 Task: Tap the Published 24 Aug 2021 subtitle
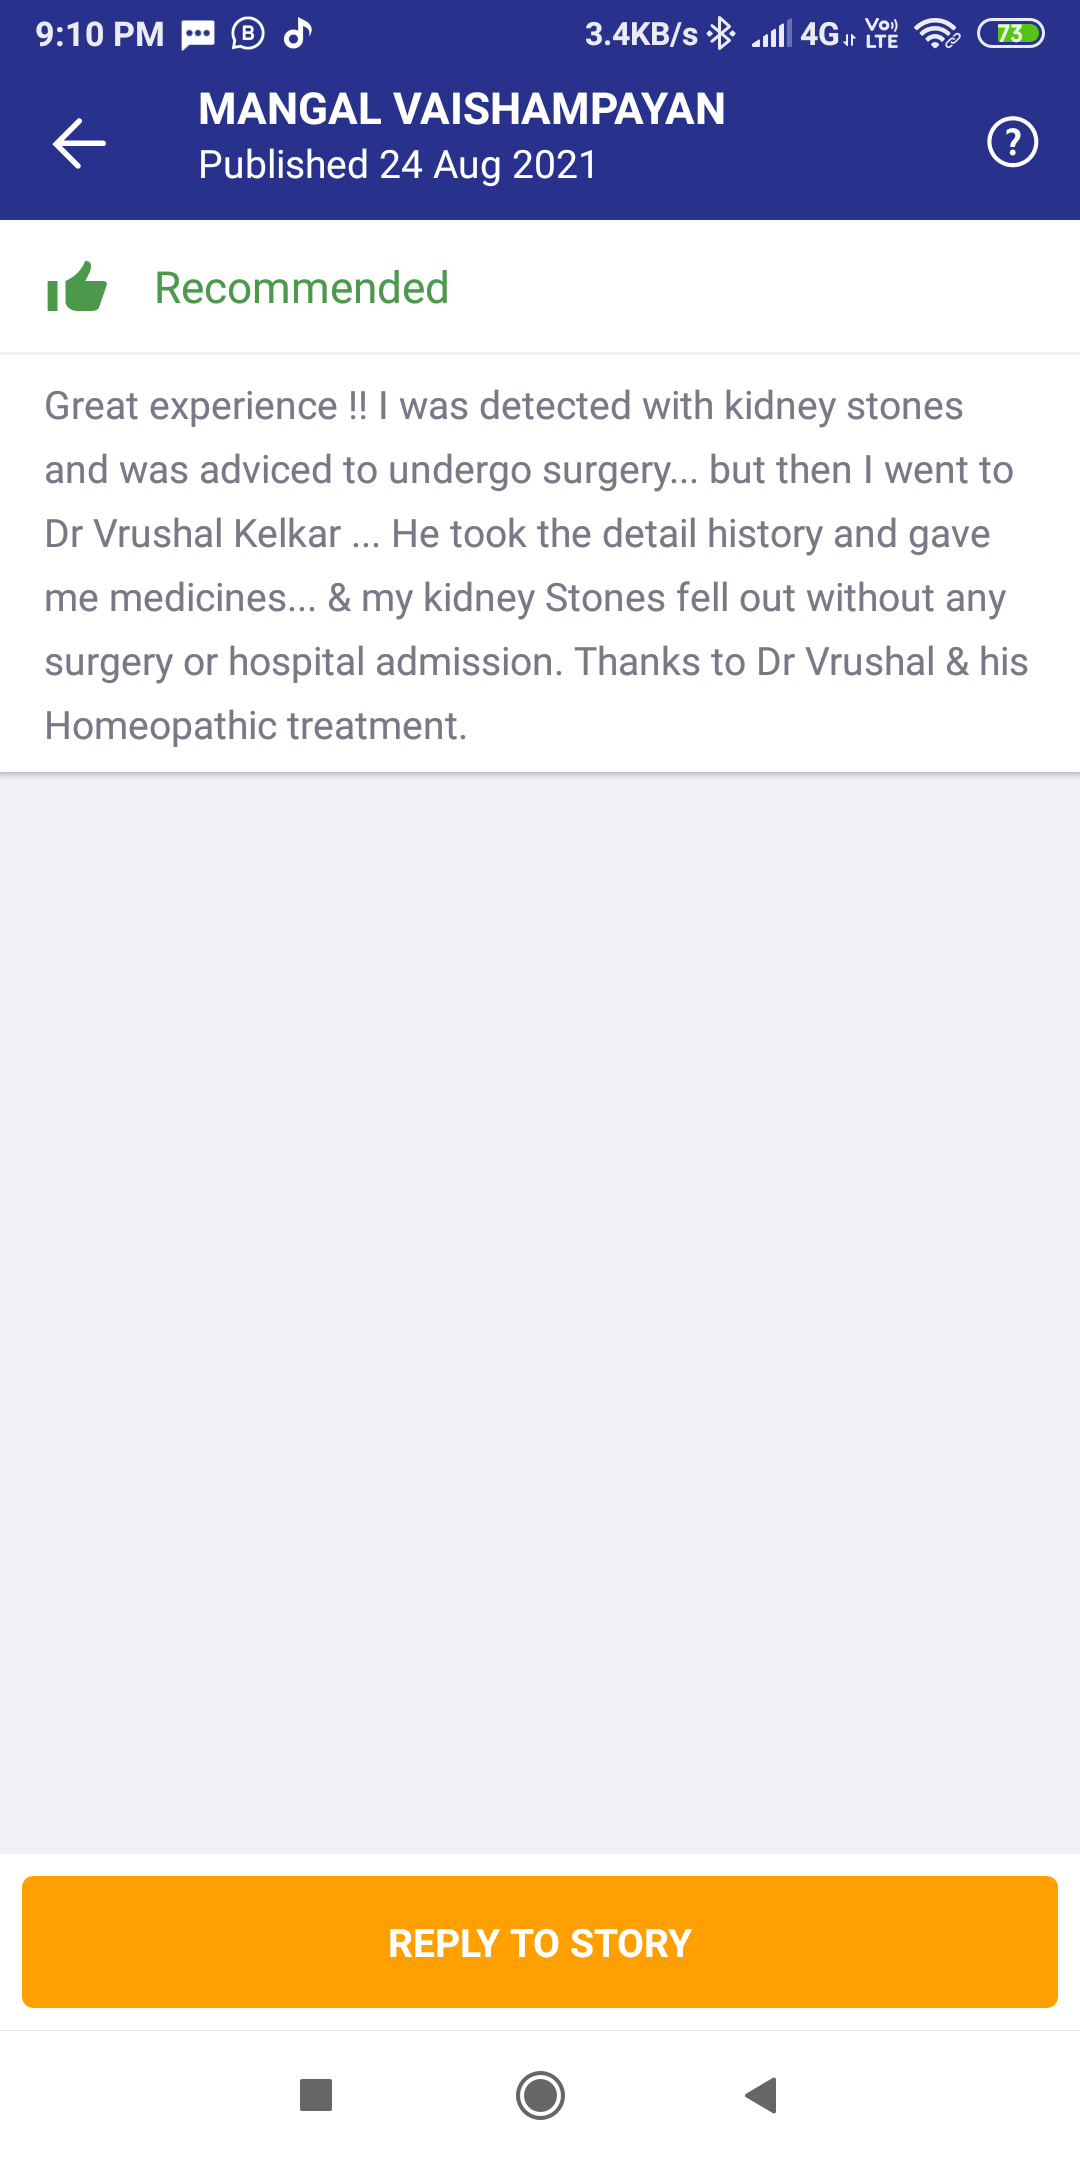tap(397, 165)
